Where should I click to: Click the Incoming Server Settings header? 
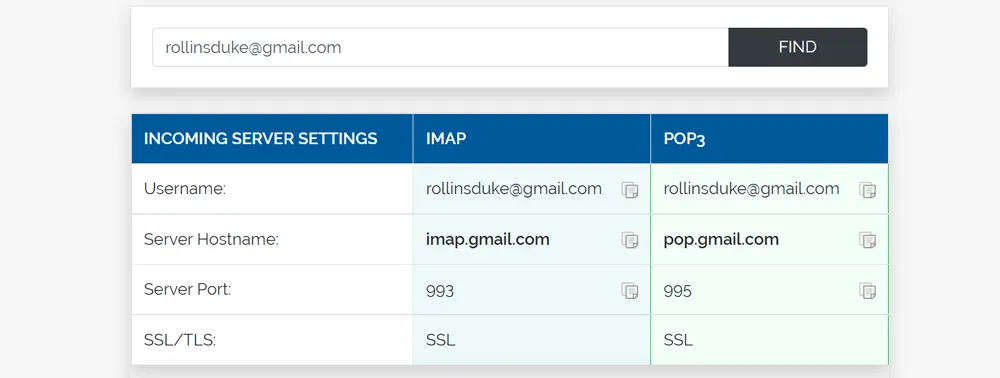pyautogui.click(x=260, y=138)
